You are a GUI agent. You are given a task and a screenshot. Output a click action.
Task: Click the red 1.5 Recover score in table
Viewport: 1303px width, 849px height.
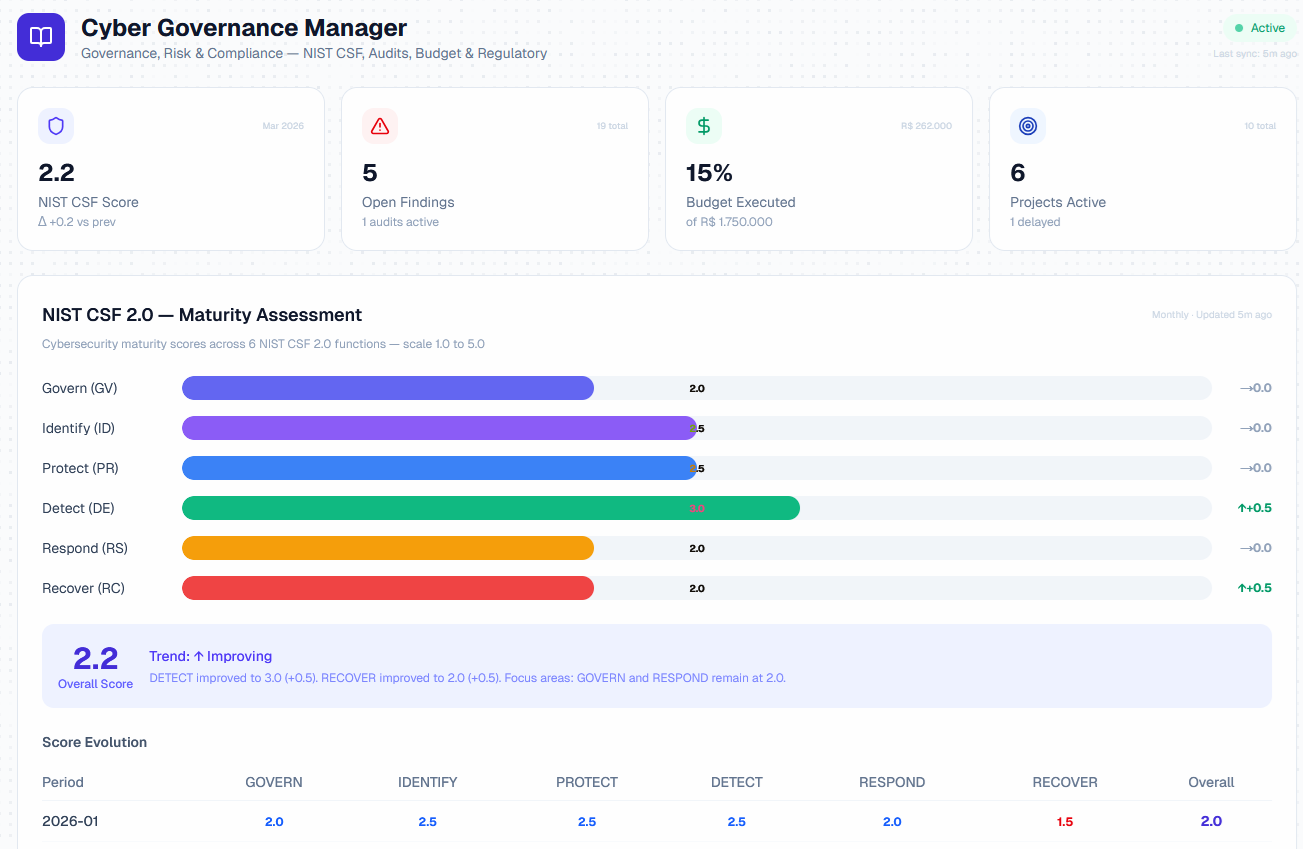1065,821
